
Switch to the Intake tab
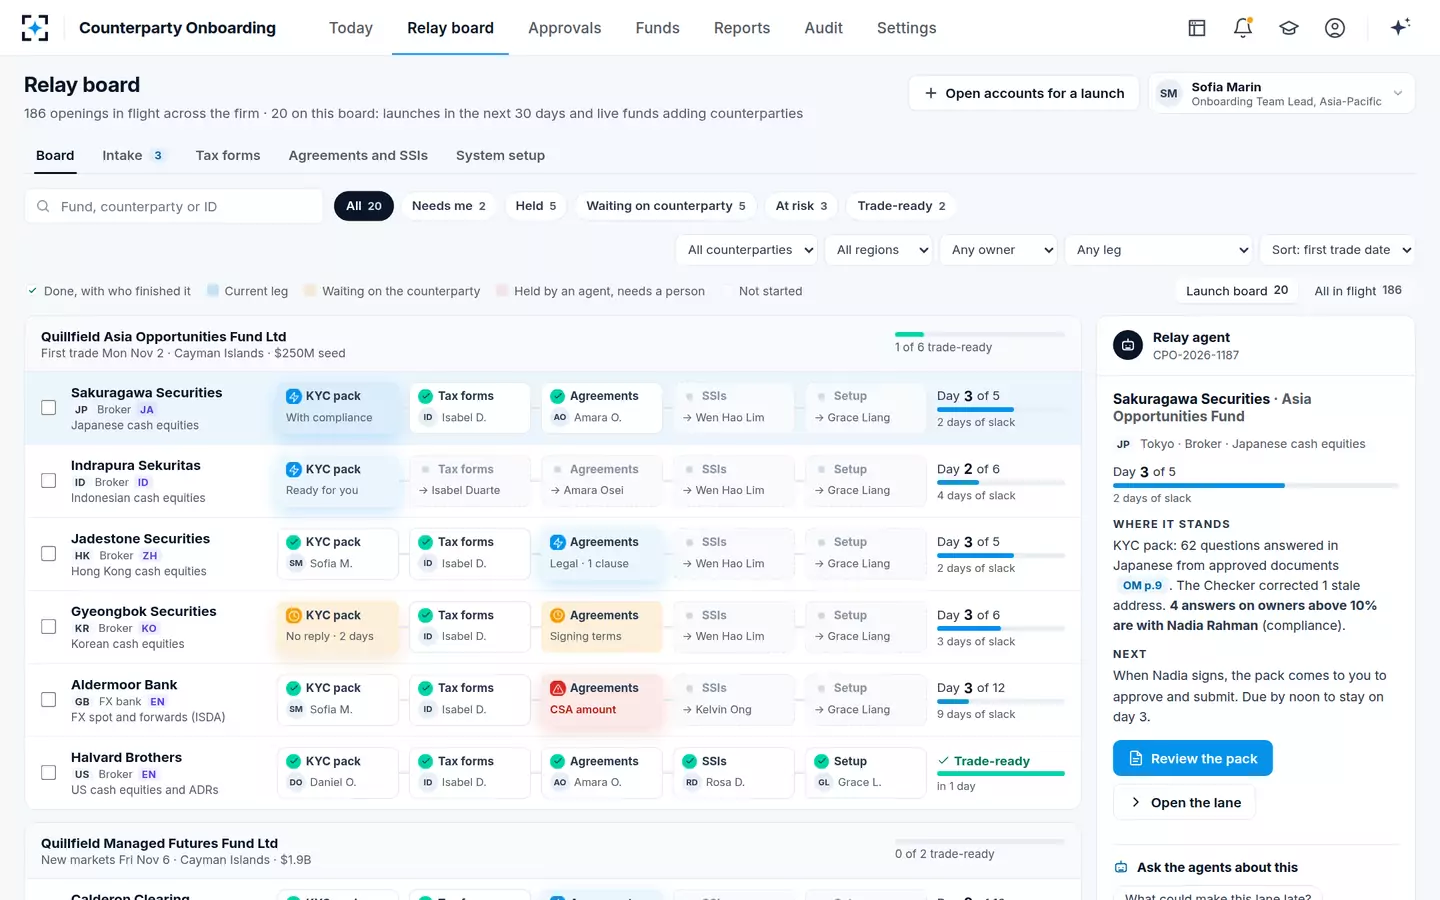pyautogui.click(x=133, y=155)
